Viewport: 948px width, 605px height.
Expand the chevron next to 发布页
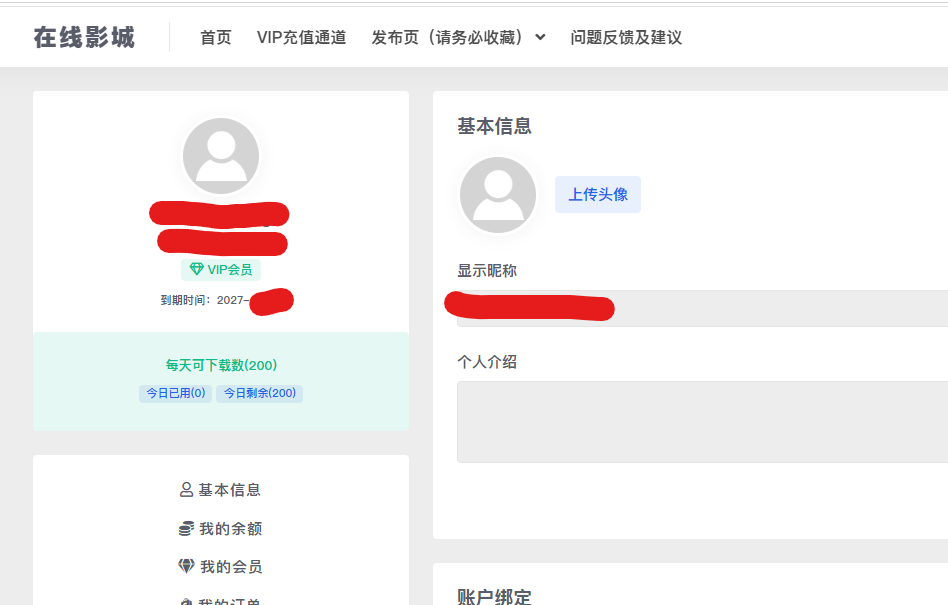[x=541, y=37]
